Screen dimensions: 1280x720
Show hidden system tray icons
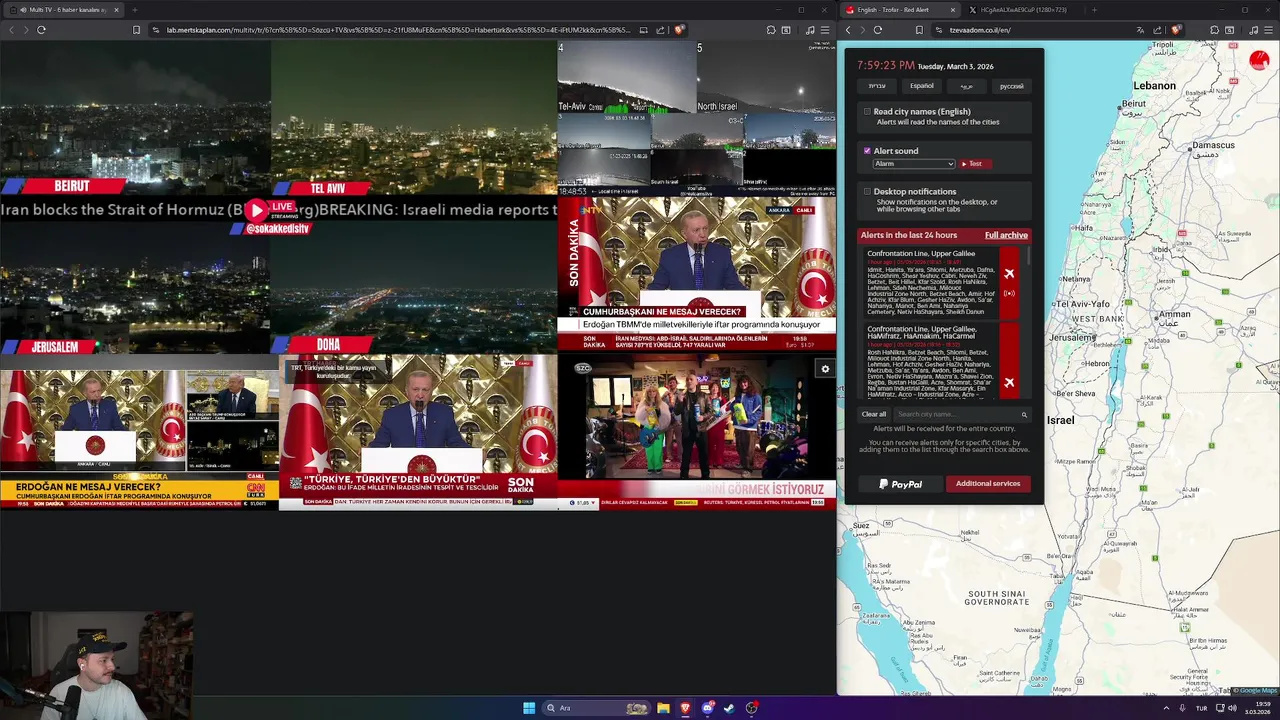tap(1166, 708)
